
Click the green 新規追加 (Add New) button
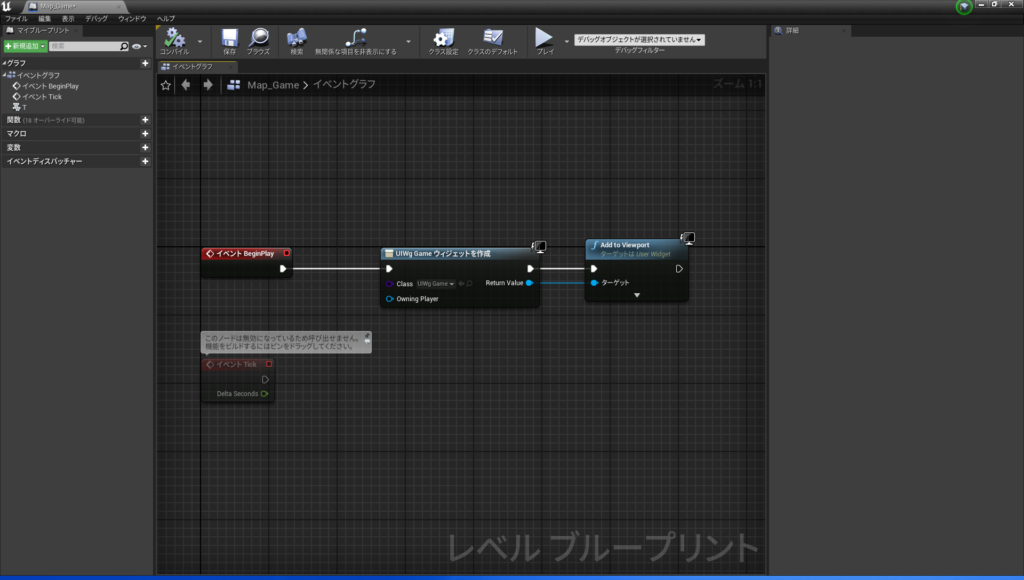[25, 46]
